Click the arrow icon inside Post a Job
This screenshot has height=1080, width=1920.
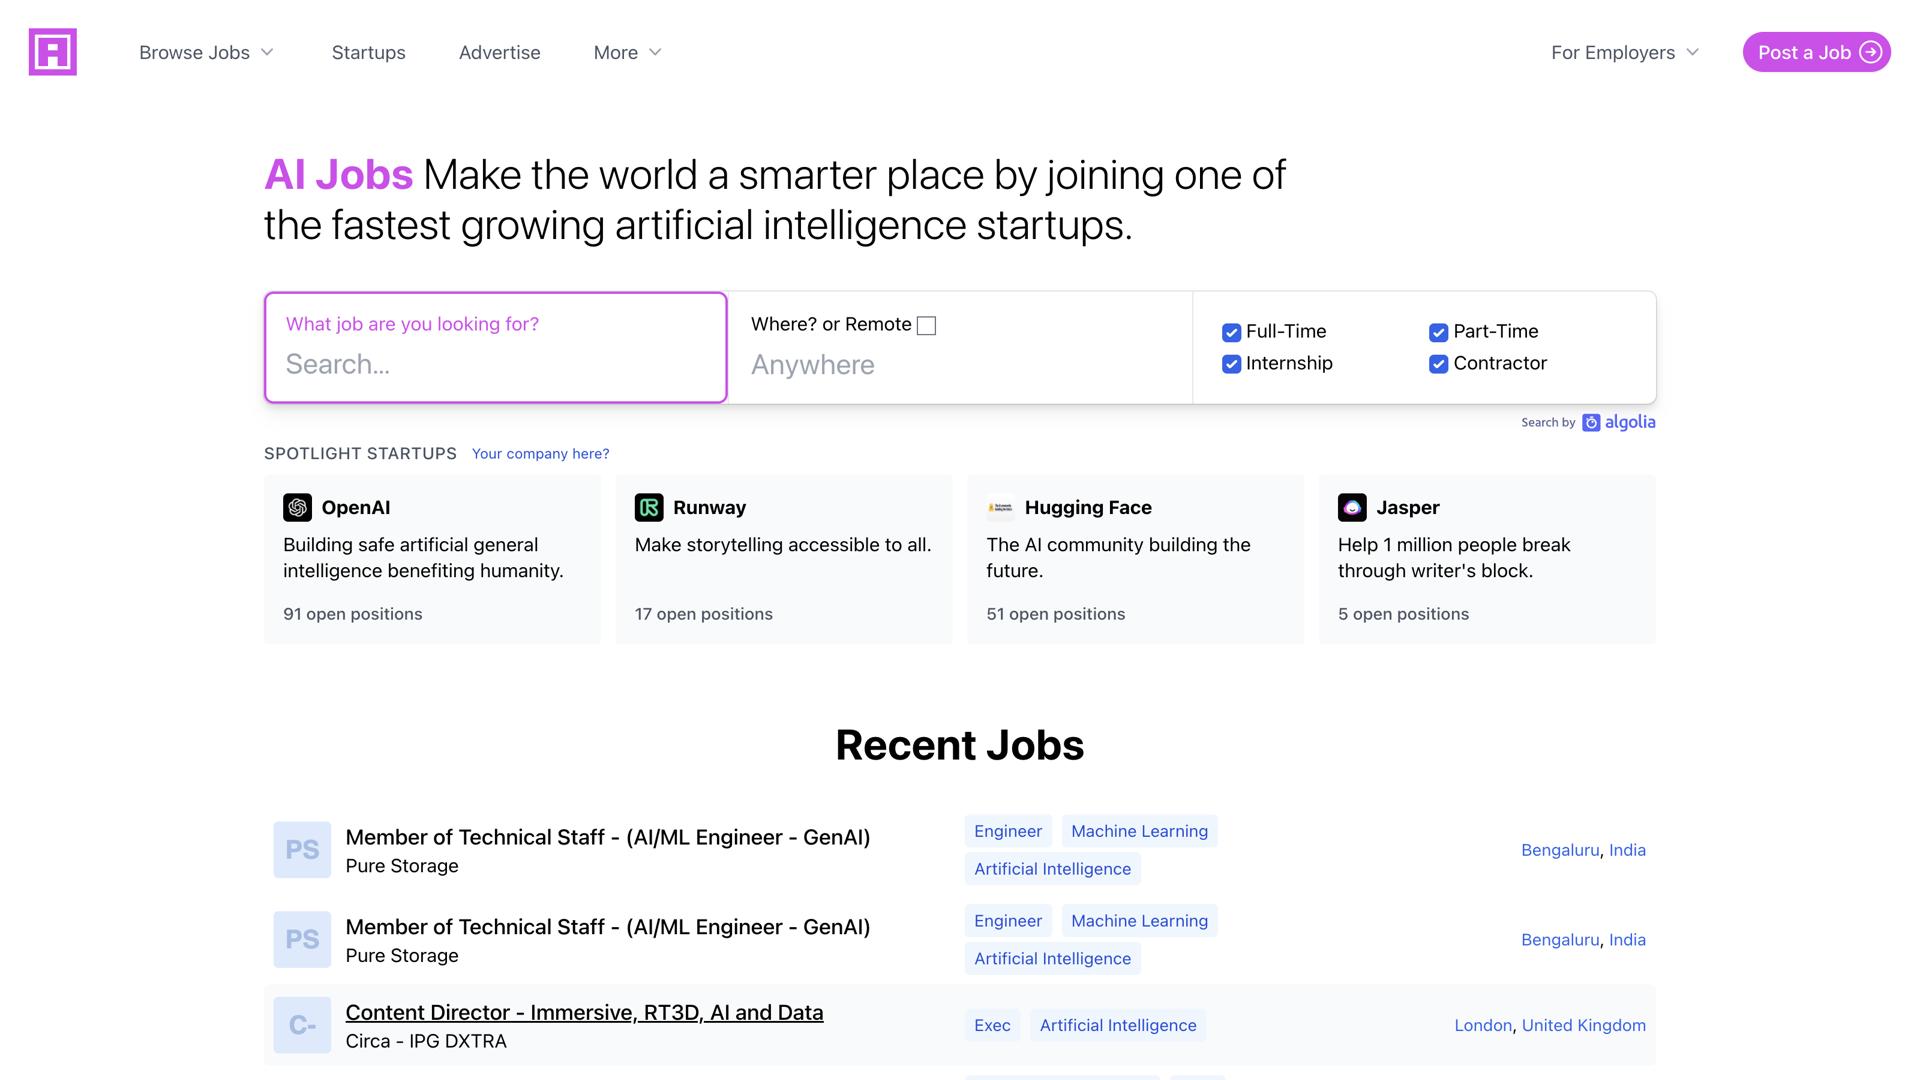click(x=1869, y=52)
